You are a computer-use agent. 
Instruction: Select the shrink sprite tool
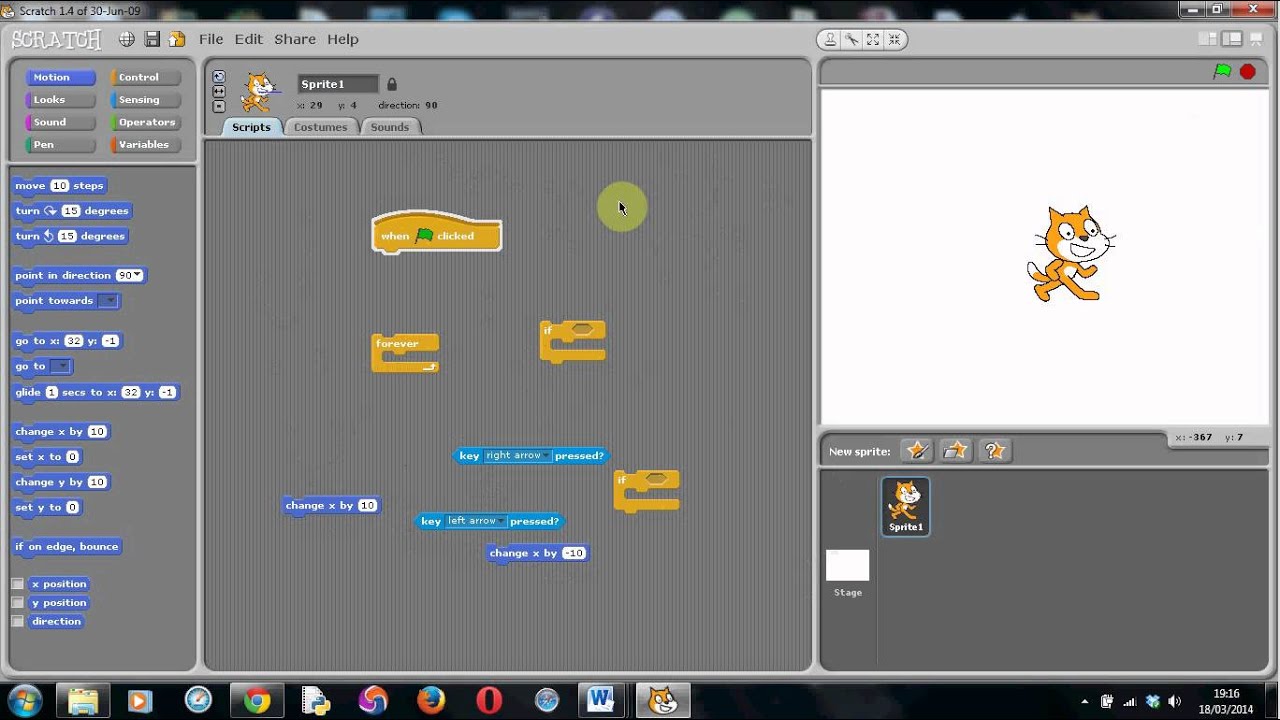coord(894,39)
